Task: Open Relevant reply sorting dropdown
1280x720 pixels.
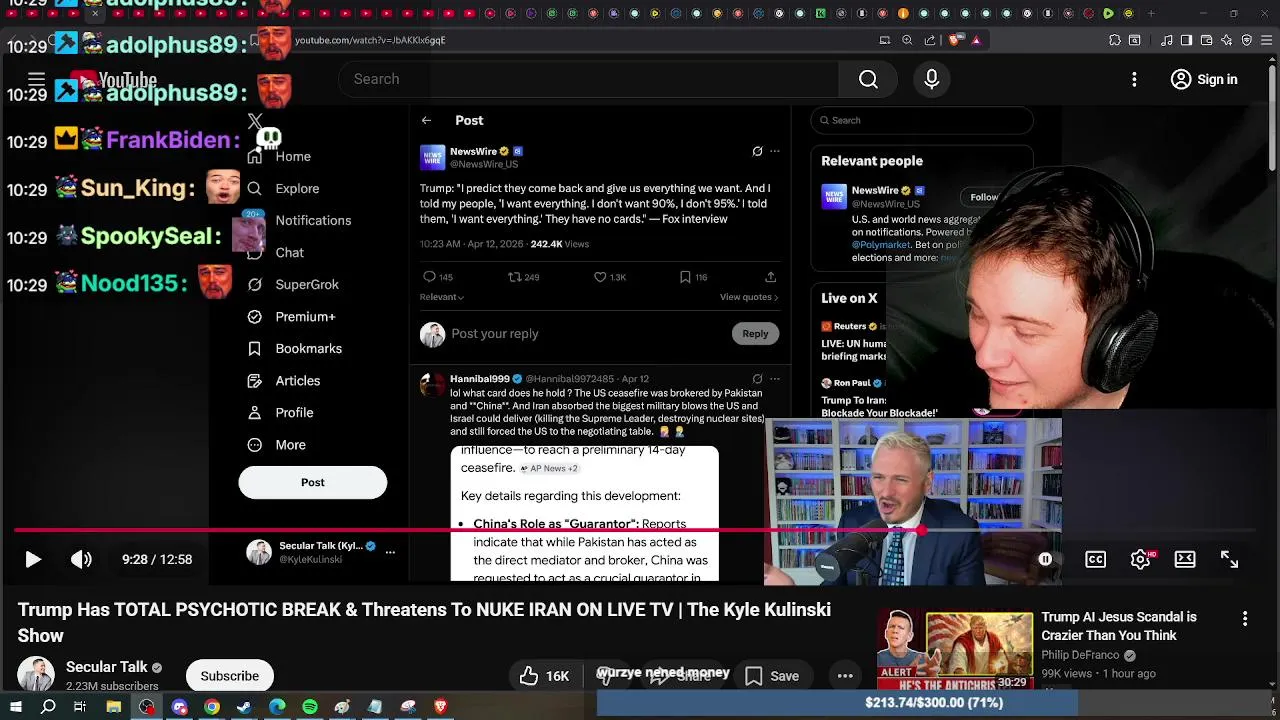Action: [x=442, y=297]
